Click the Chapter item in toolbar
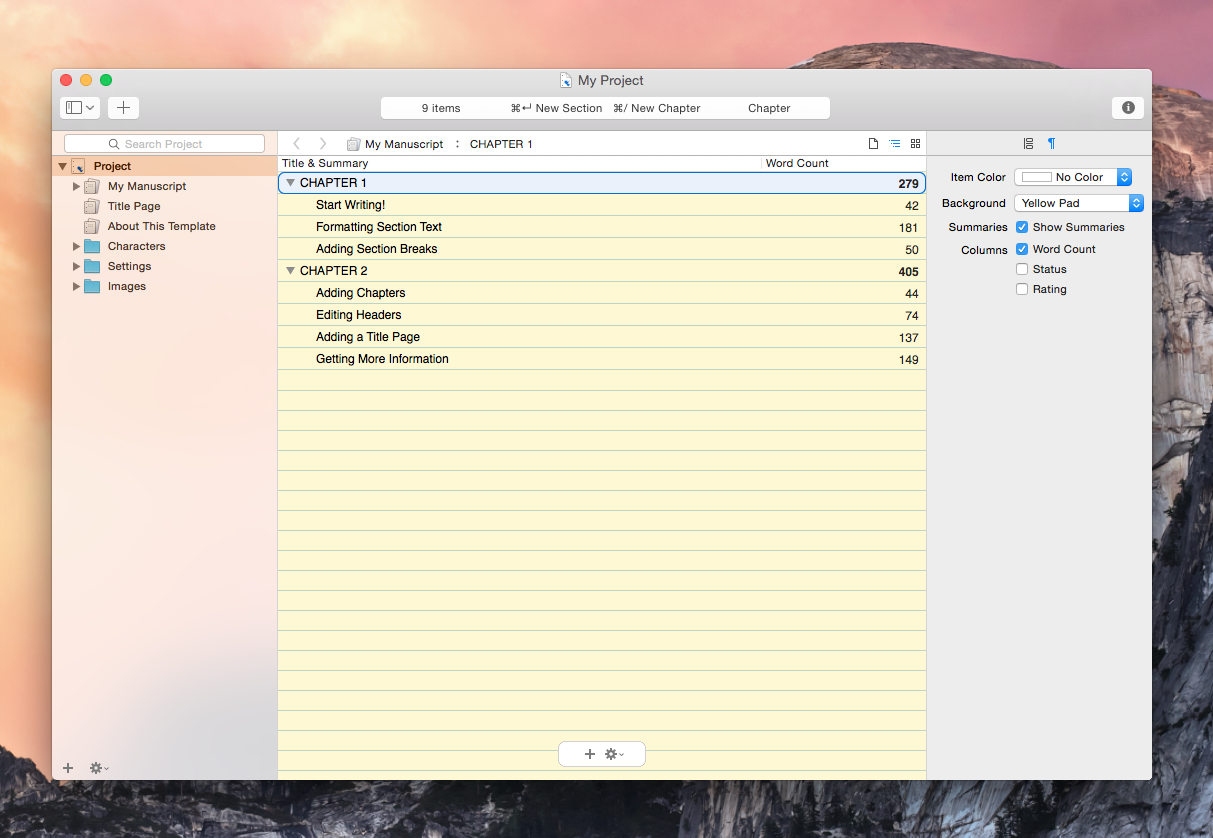Screen dimensions: 1213x838 point(769,108)
